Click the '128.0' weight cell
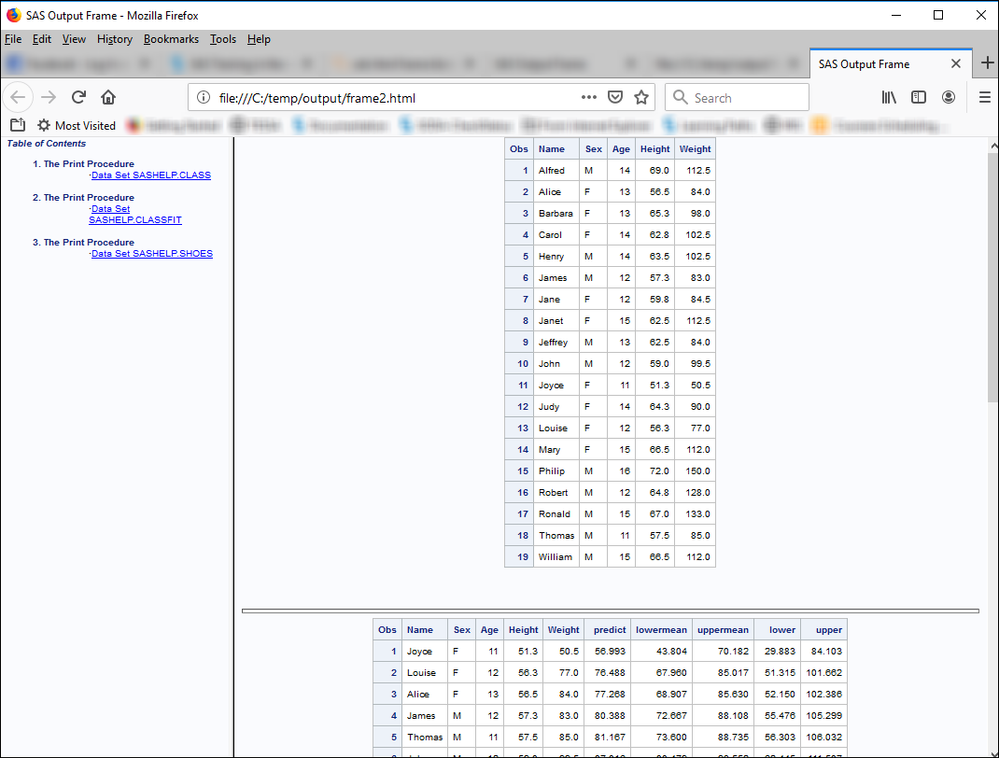 tap(694, 492)
